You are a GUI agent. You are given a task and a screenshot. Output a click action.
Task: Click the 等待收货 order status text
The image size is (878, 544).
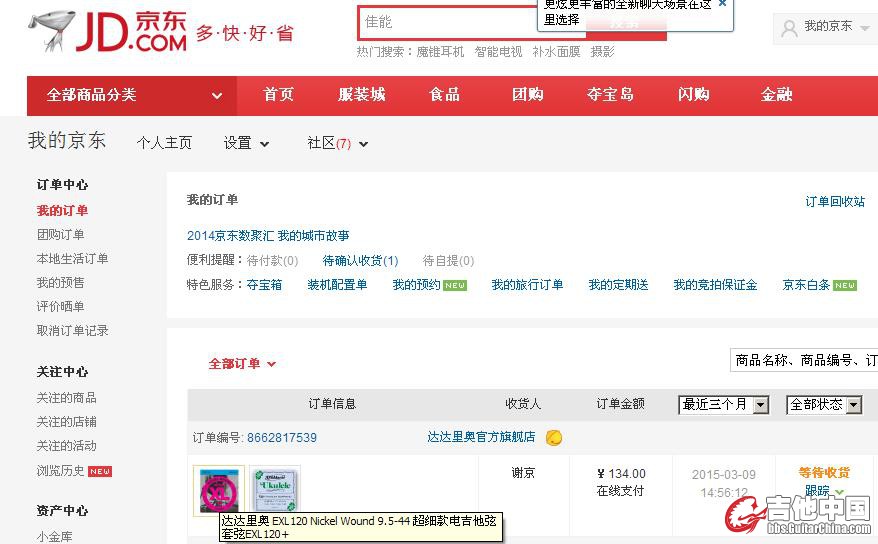pyautogui.click(x=824, y=473)
